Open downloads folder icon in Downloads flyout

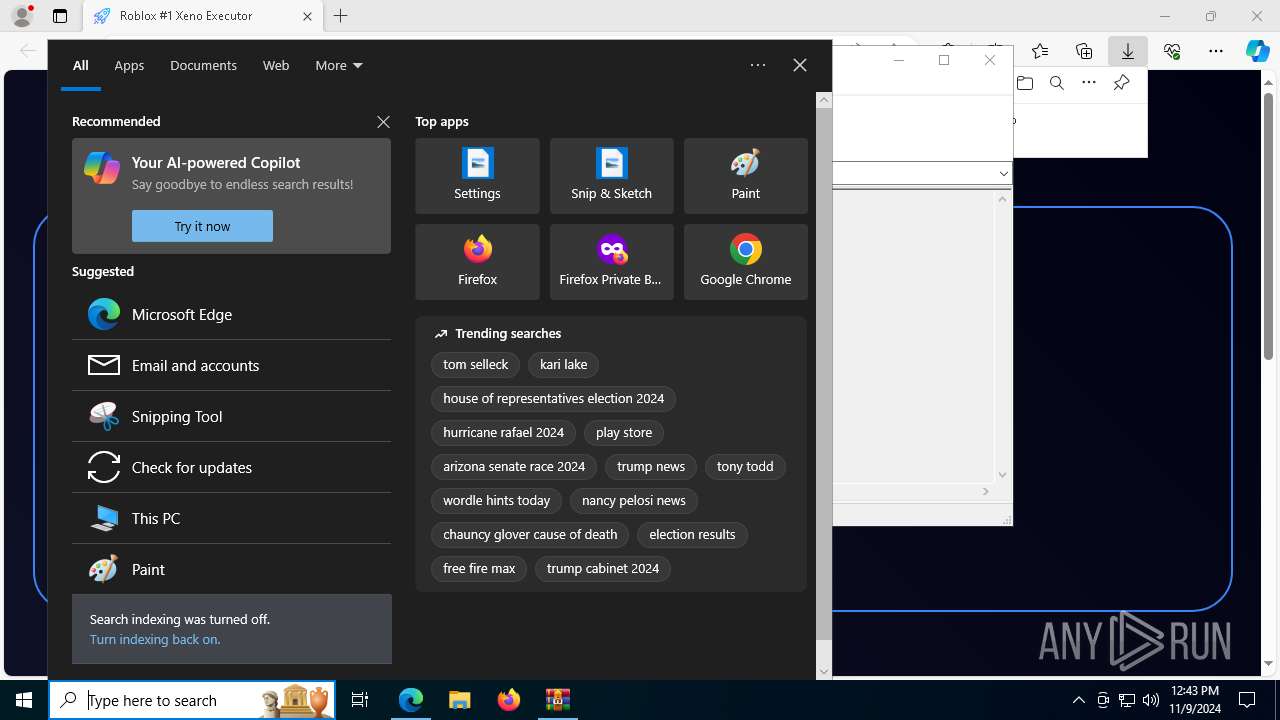point(1025,83)
